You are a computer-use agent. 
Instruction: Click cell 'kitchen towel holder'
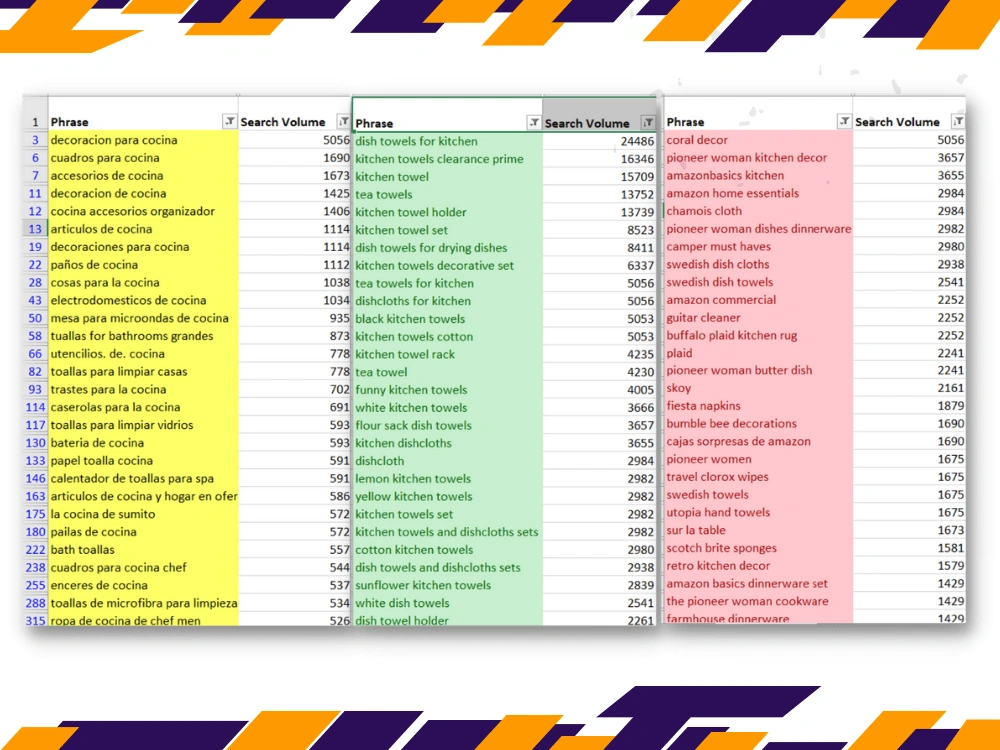pos(447,212)
